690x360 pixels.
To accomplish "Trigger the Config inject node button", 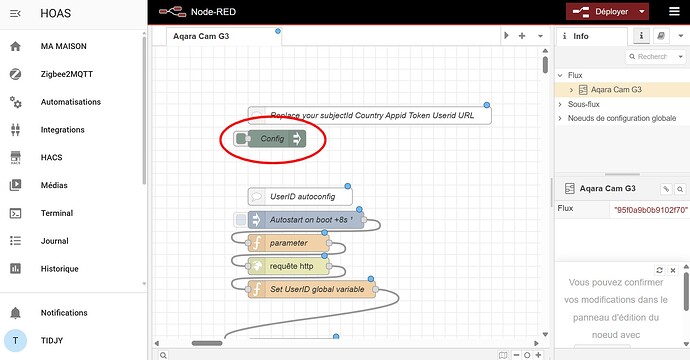I will pos(241,139).
